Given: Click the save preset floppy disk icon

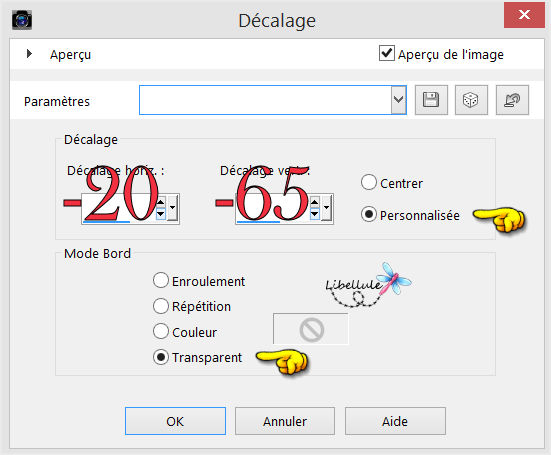Looking at the screenshot, I should [431, 100].
